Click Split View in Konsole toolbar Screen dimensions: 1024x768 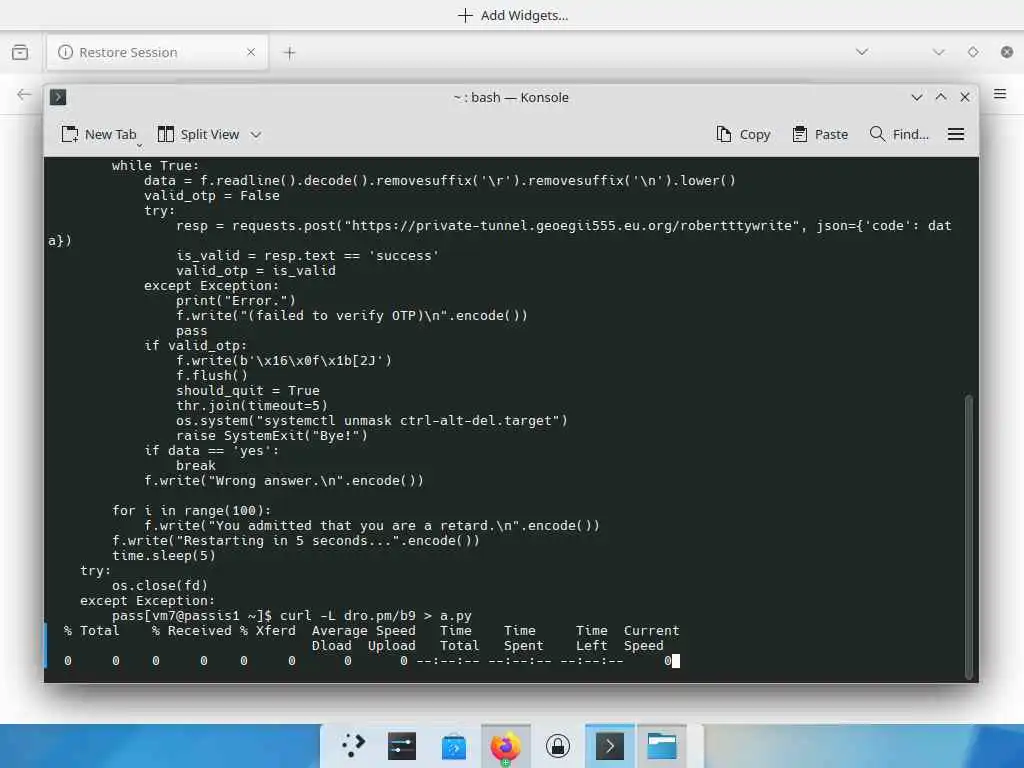(x=199, y=135)
